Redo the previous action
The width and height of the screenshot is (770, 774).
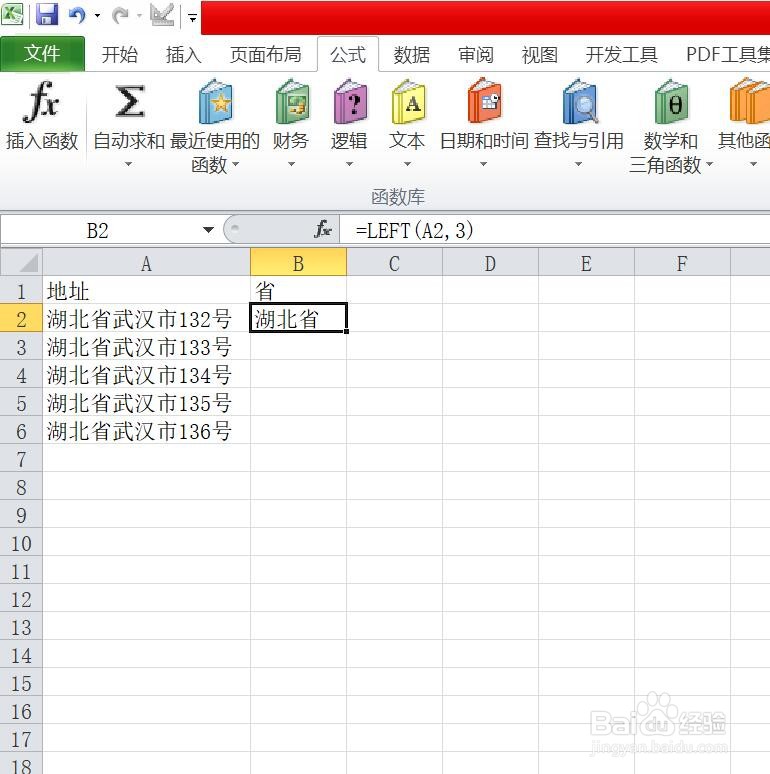point(120,15)
